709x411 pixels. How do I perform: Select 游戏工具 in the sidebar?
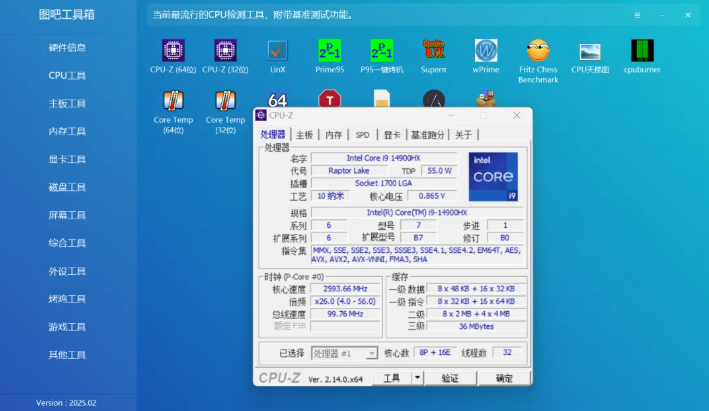(67, 327)
